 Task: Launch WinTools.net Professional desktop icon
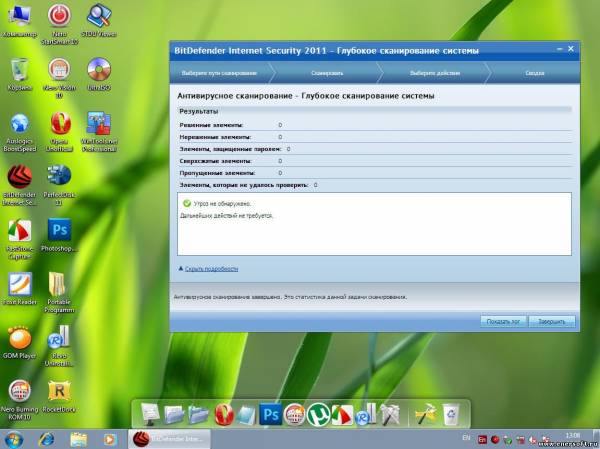pos(99,132)
